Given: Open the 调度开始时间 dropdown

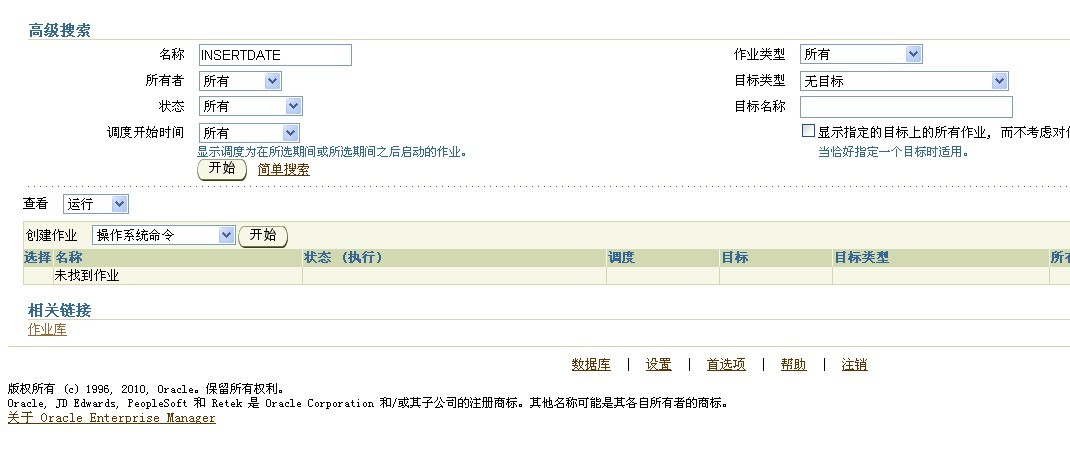Looking at the screenshot, I should click(x=249, y=132).
